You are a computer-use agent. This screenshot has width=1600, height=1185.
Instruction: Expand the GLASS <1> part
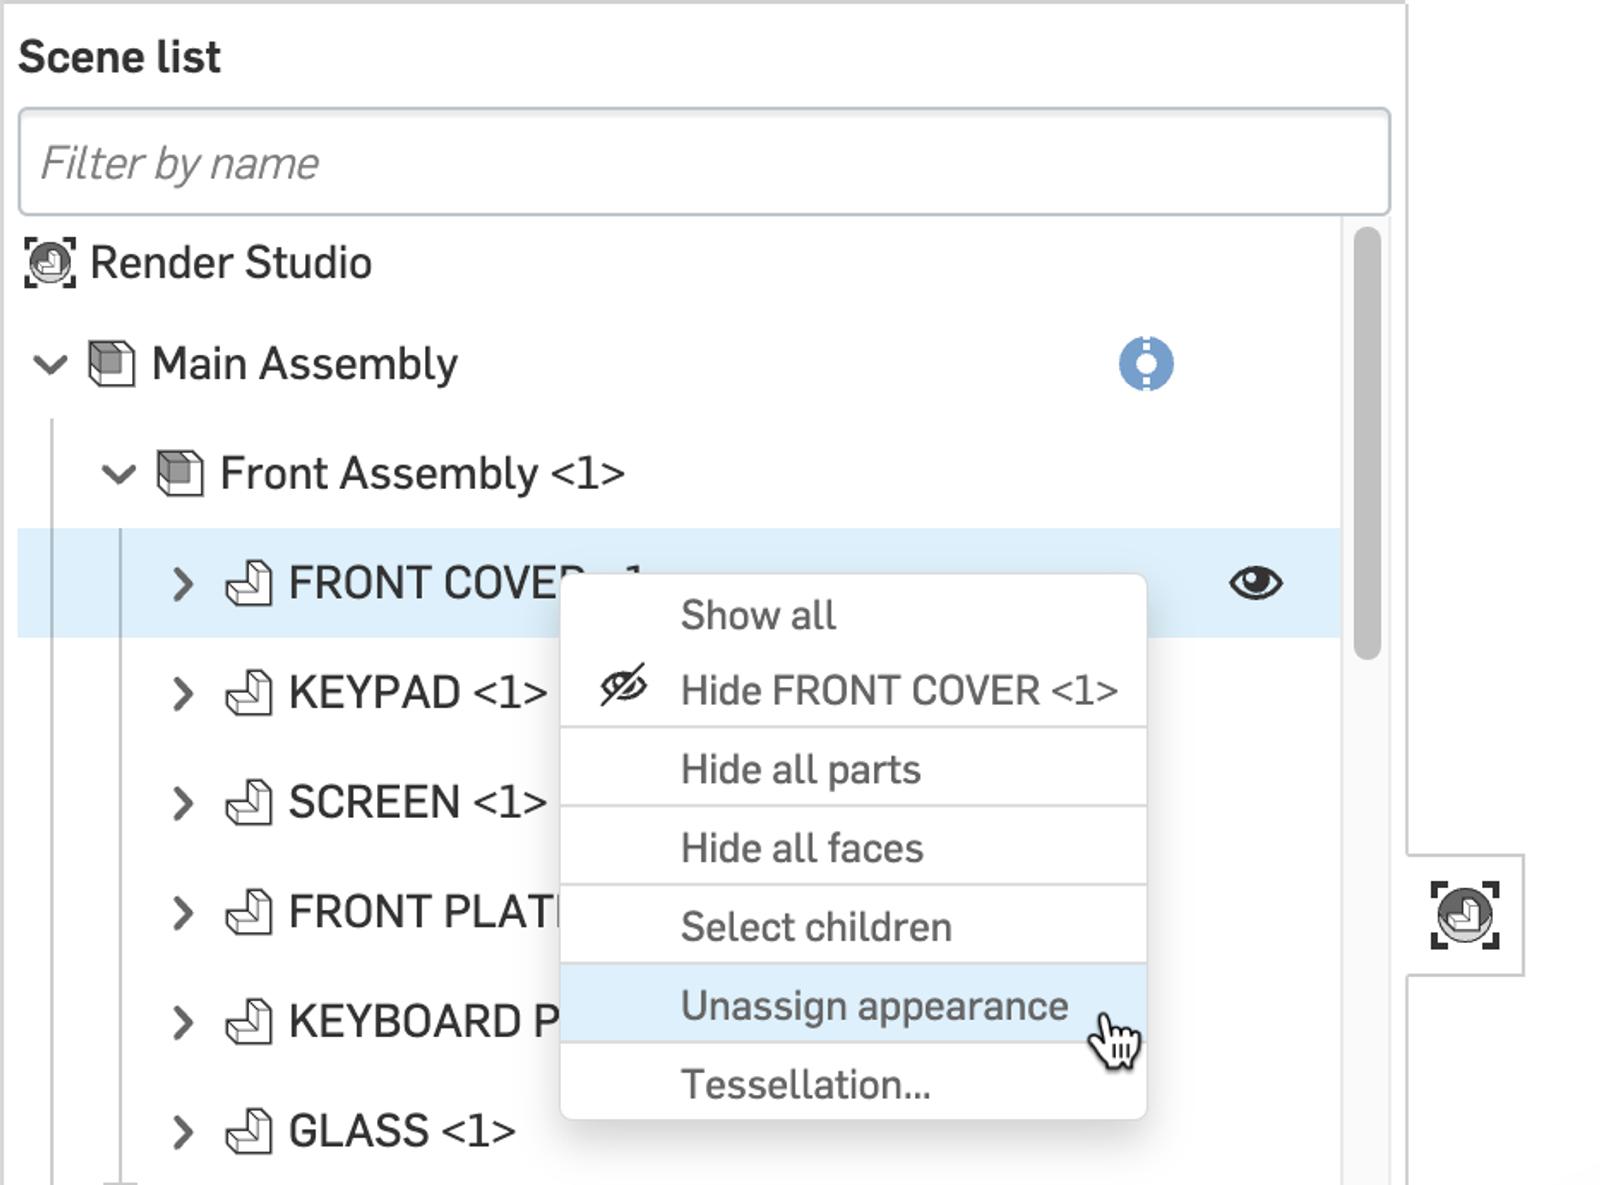pyautogui.click(x=182, y=1132)
